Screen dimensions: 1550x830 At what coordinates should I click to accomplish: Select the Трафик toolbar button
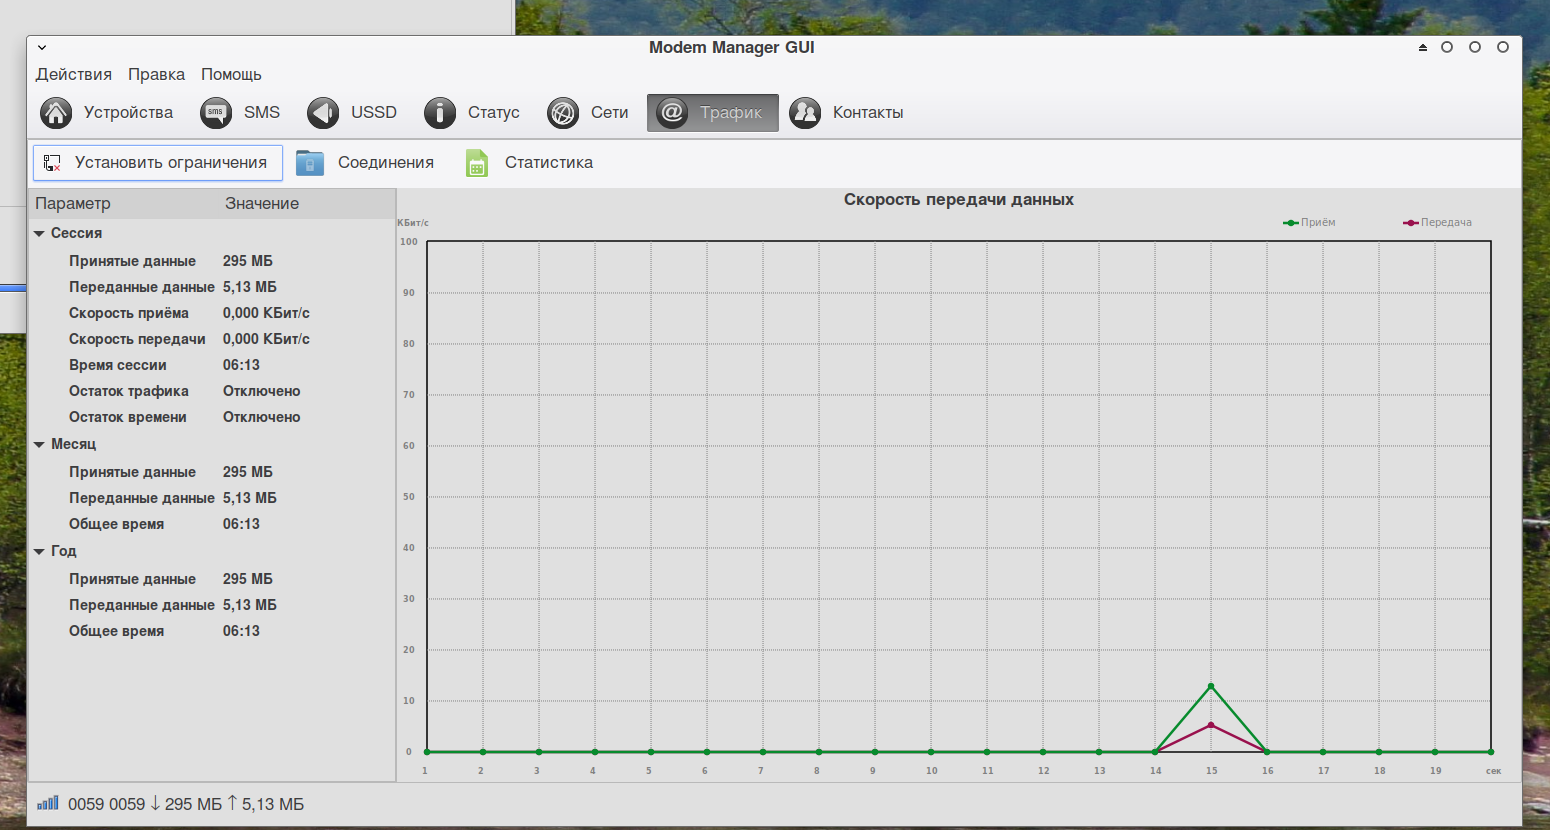point(712,113)
